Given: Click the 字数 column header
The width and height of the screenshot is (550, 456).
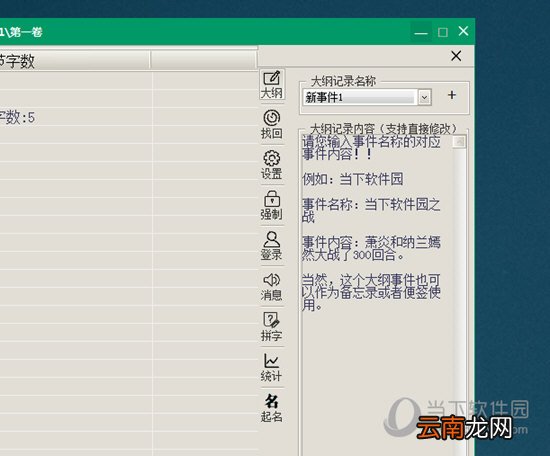Looking at the screenshot, I should (x=74, y=60).
